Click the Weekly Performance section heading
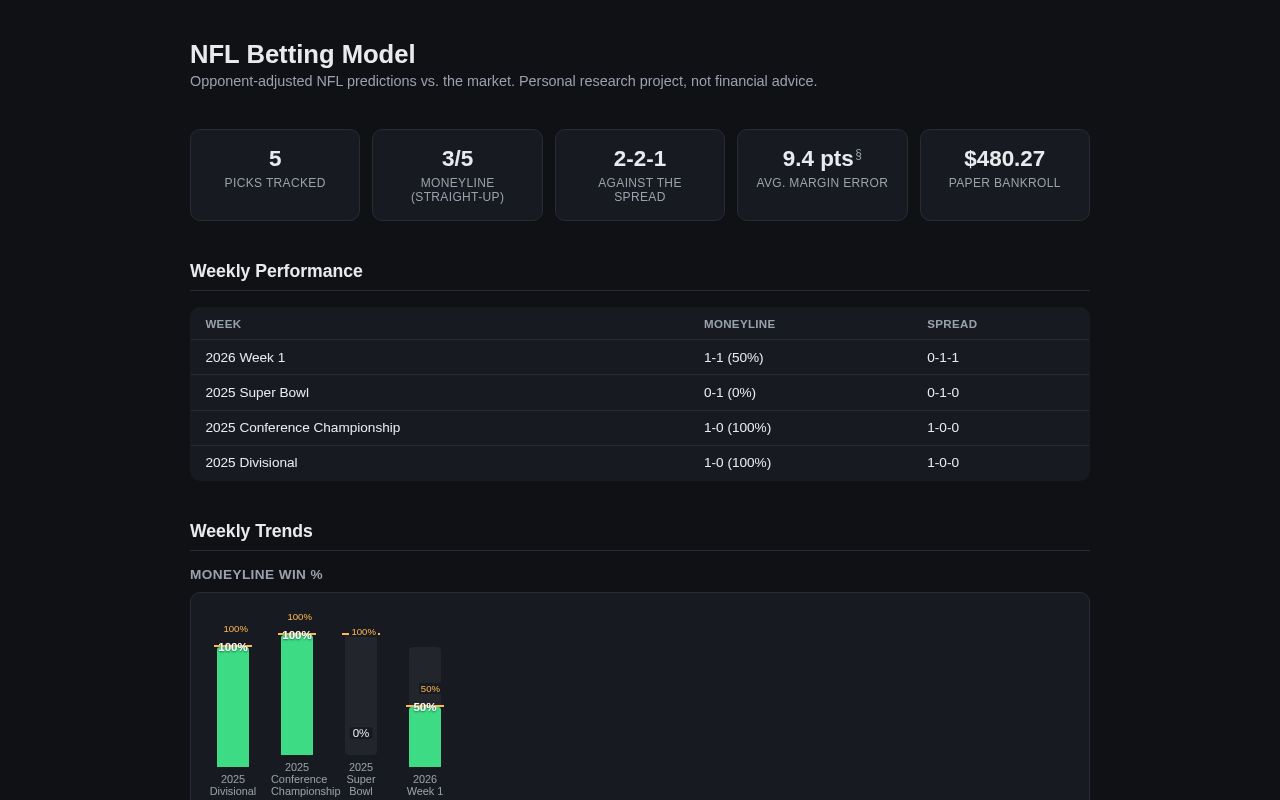 (x=276, y=271)
